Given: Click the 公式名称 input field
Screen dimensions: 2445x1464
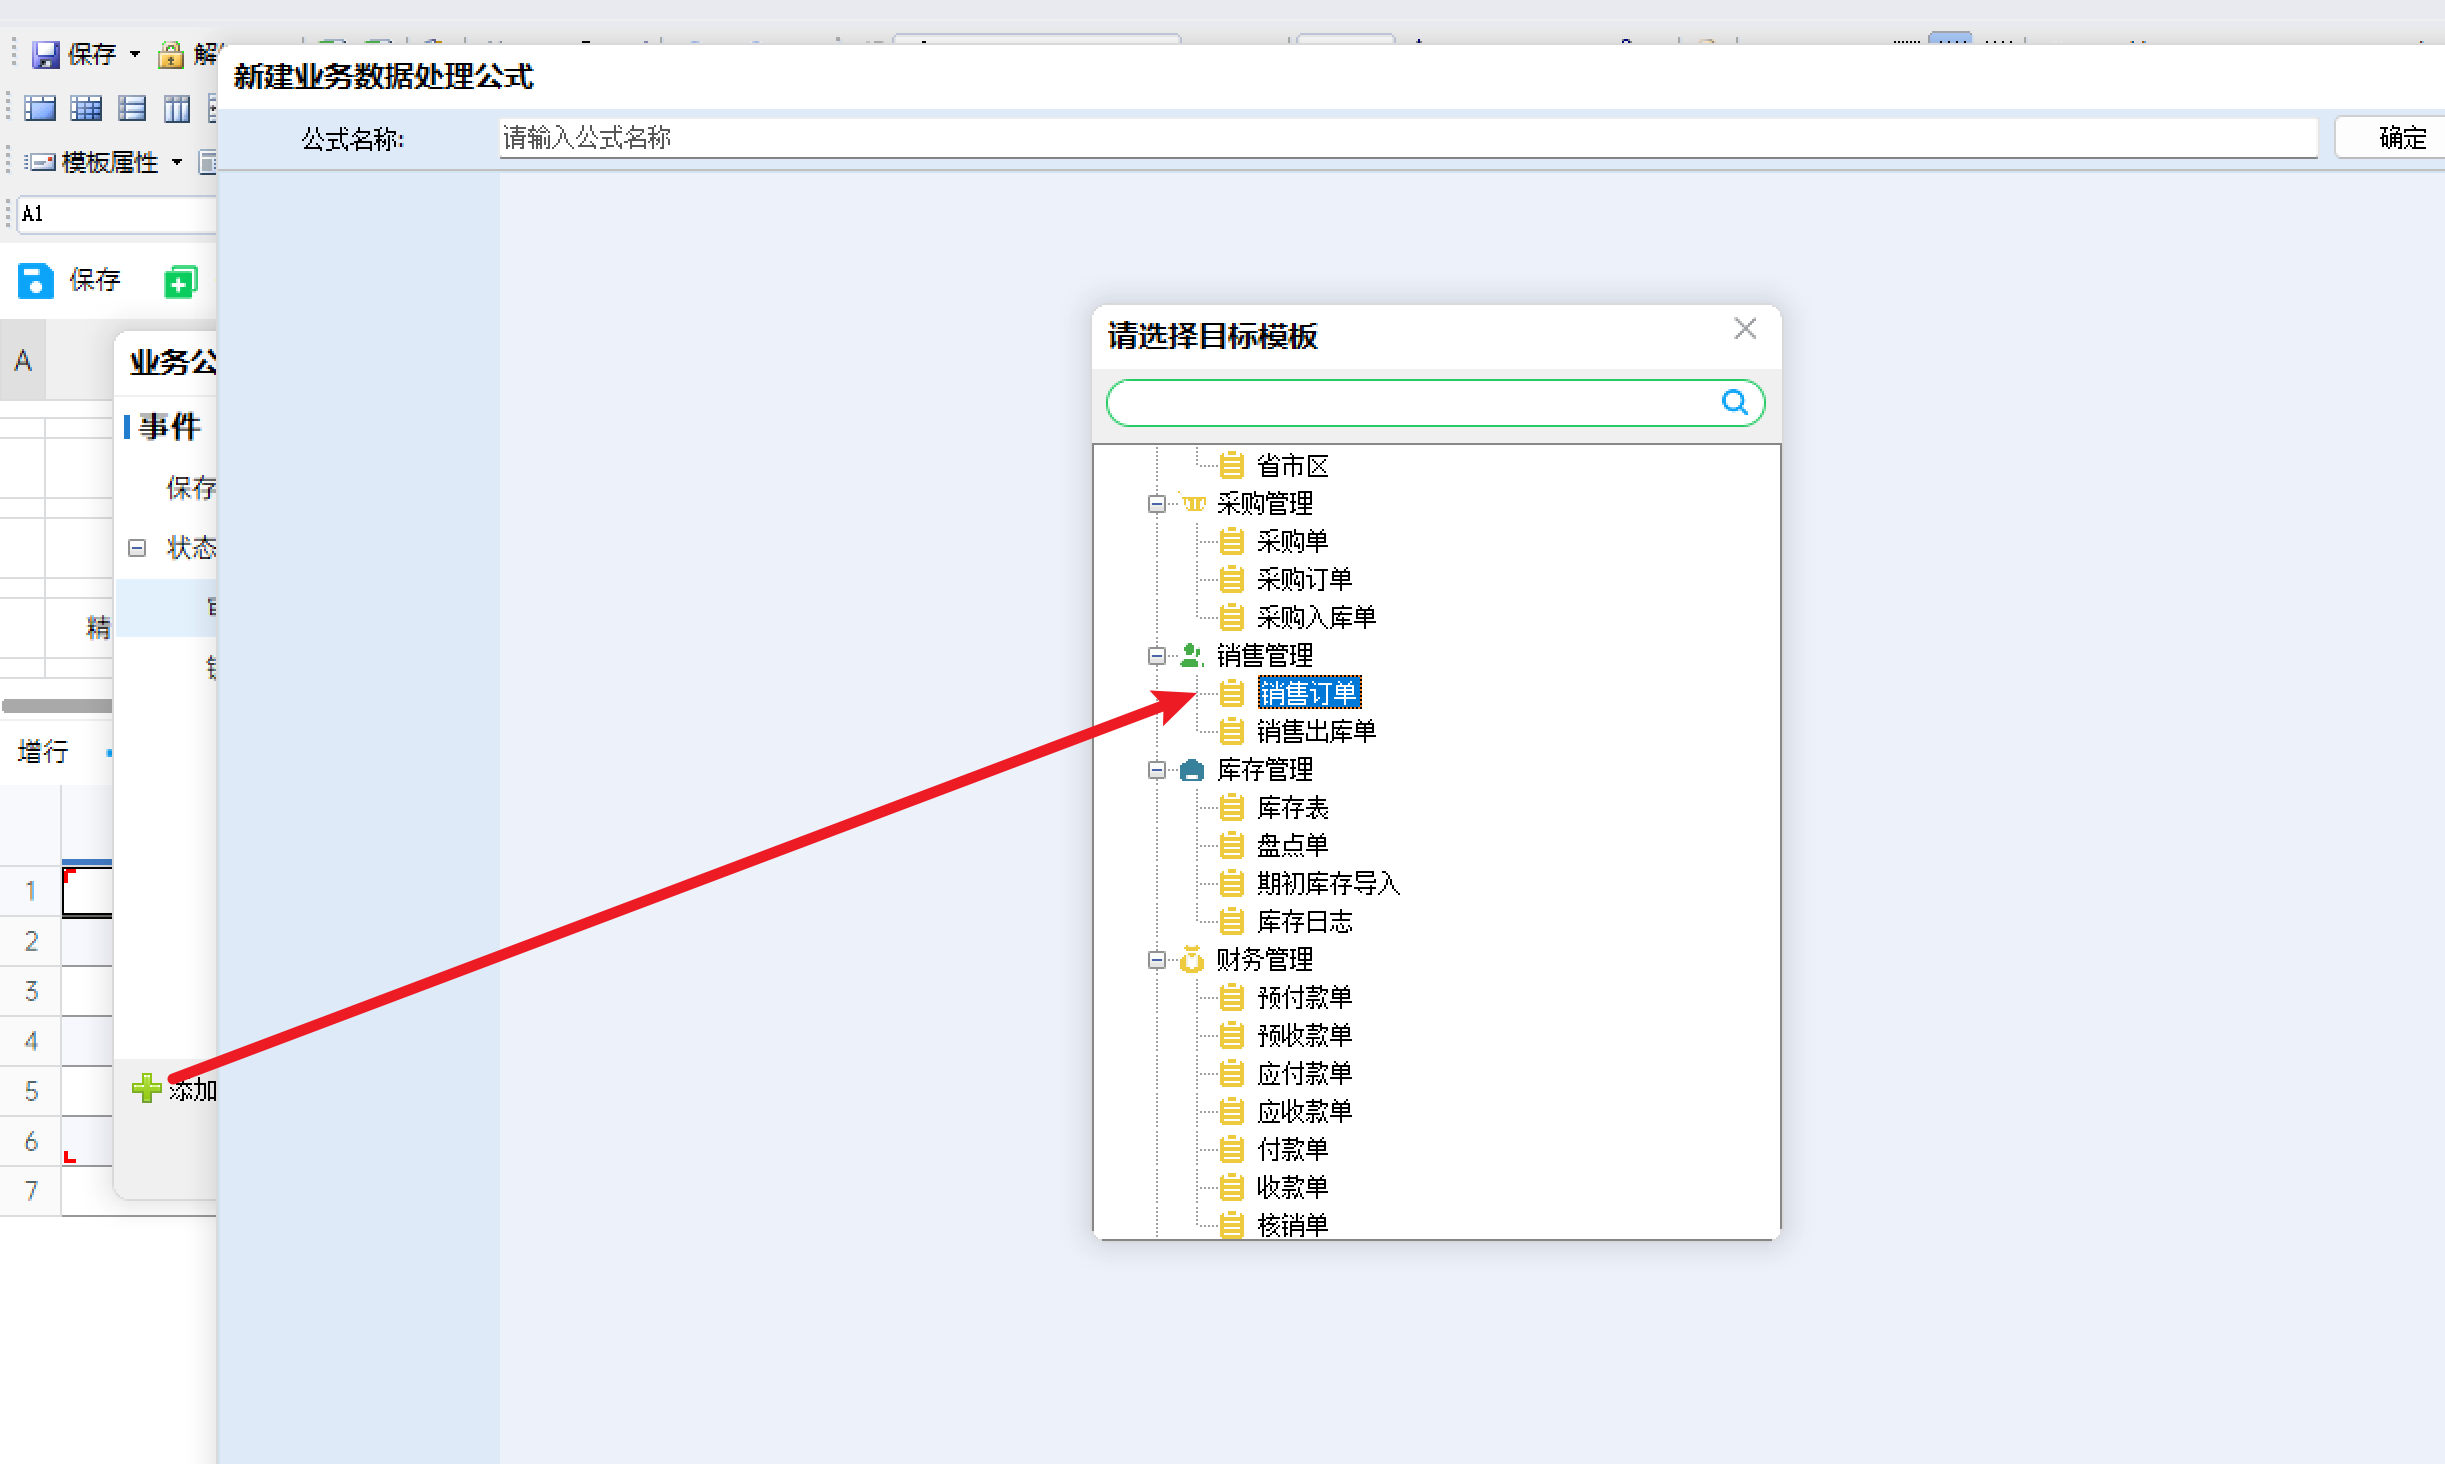Looking at the screenshot, I should 1408,138.
